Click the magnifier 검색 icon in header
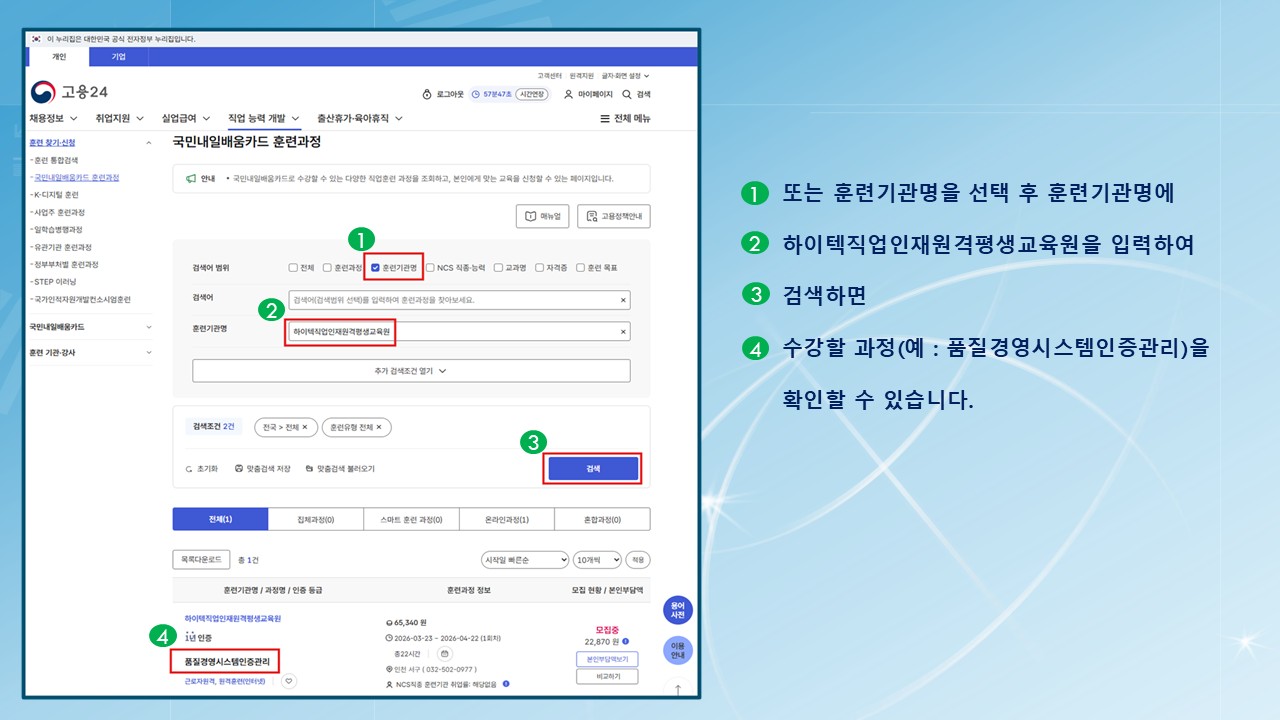The width and height of the screenshot is (1280, 720). 627,94
